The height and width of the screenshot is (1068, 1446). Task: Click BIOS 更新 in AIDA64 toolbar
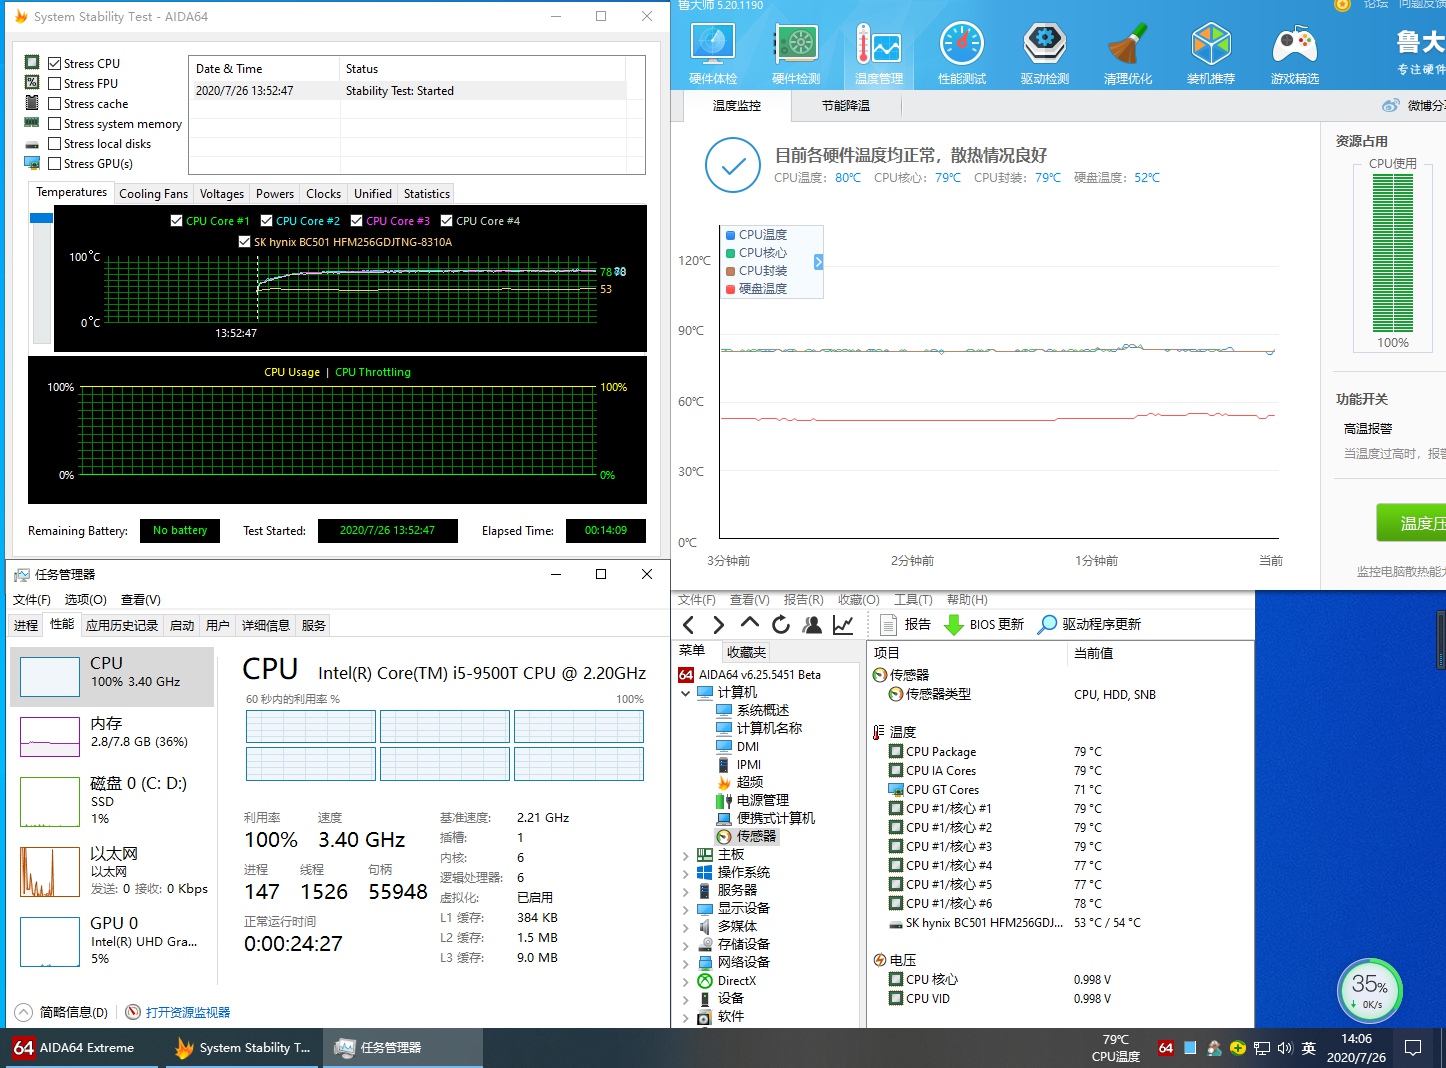[x=985, y=624]
